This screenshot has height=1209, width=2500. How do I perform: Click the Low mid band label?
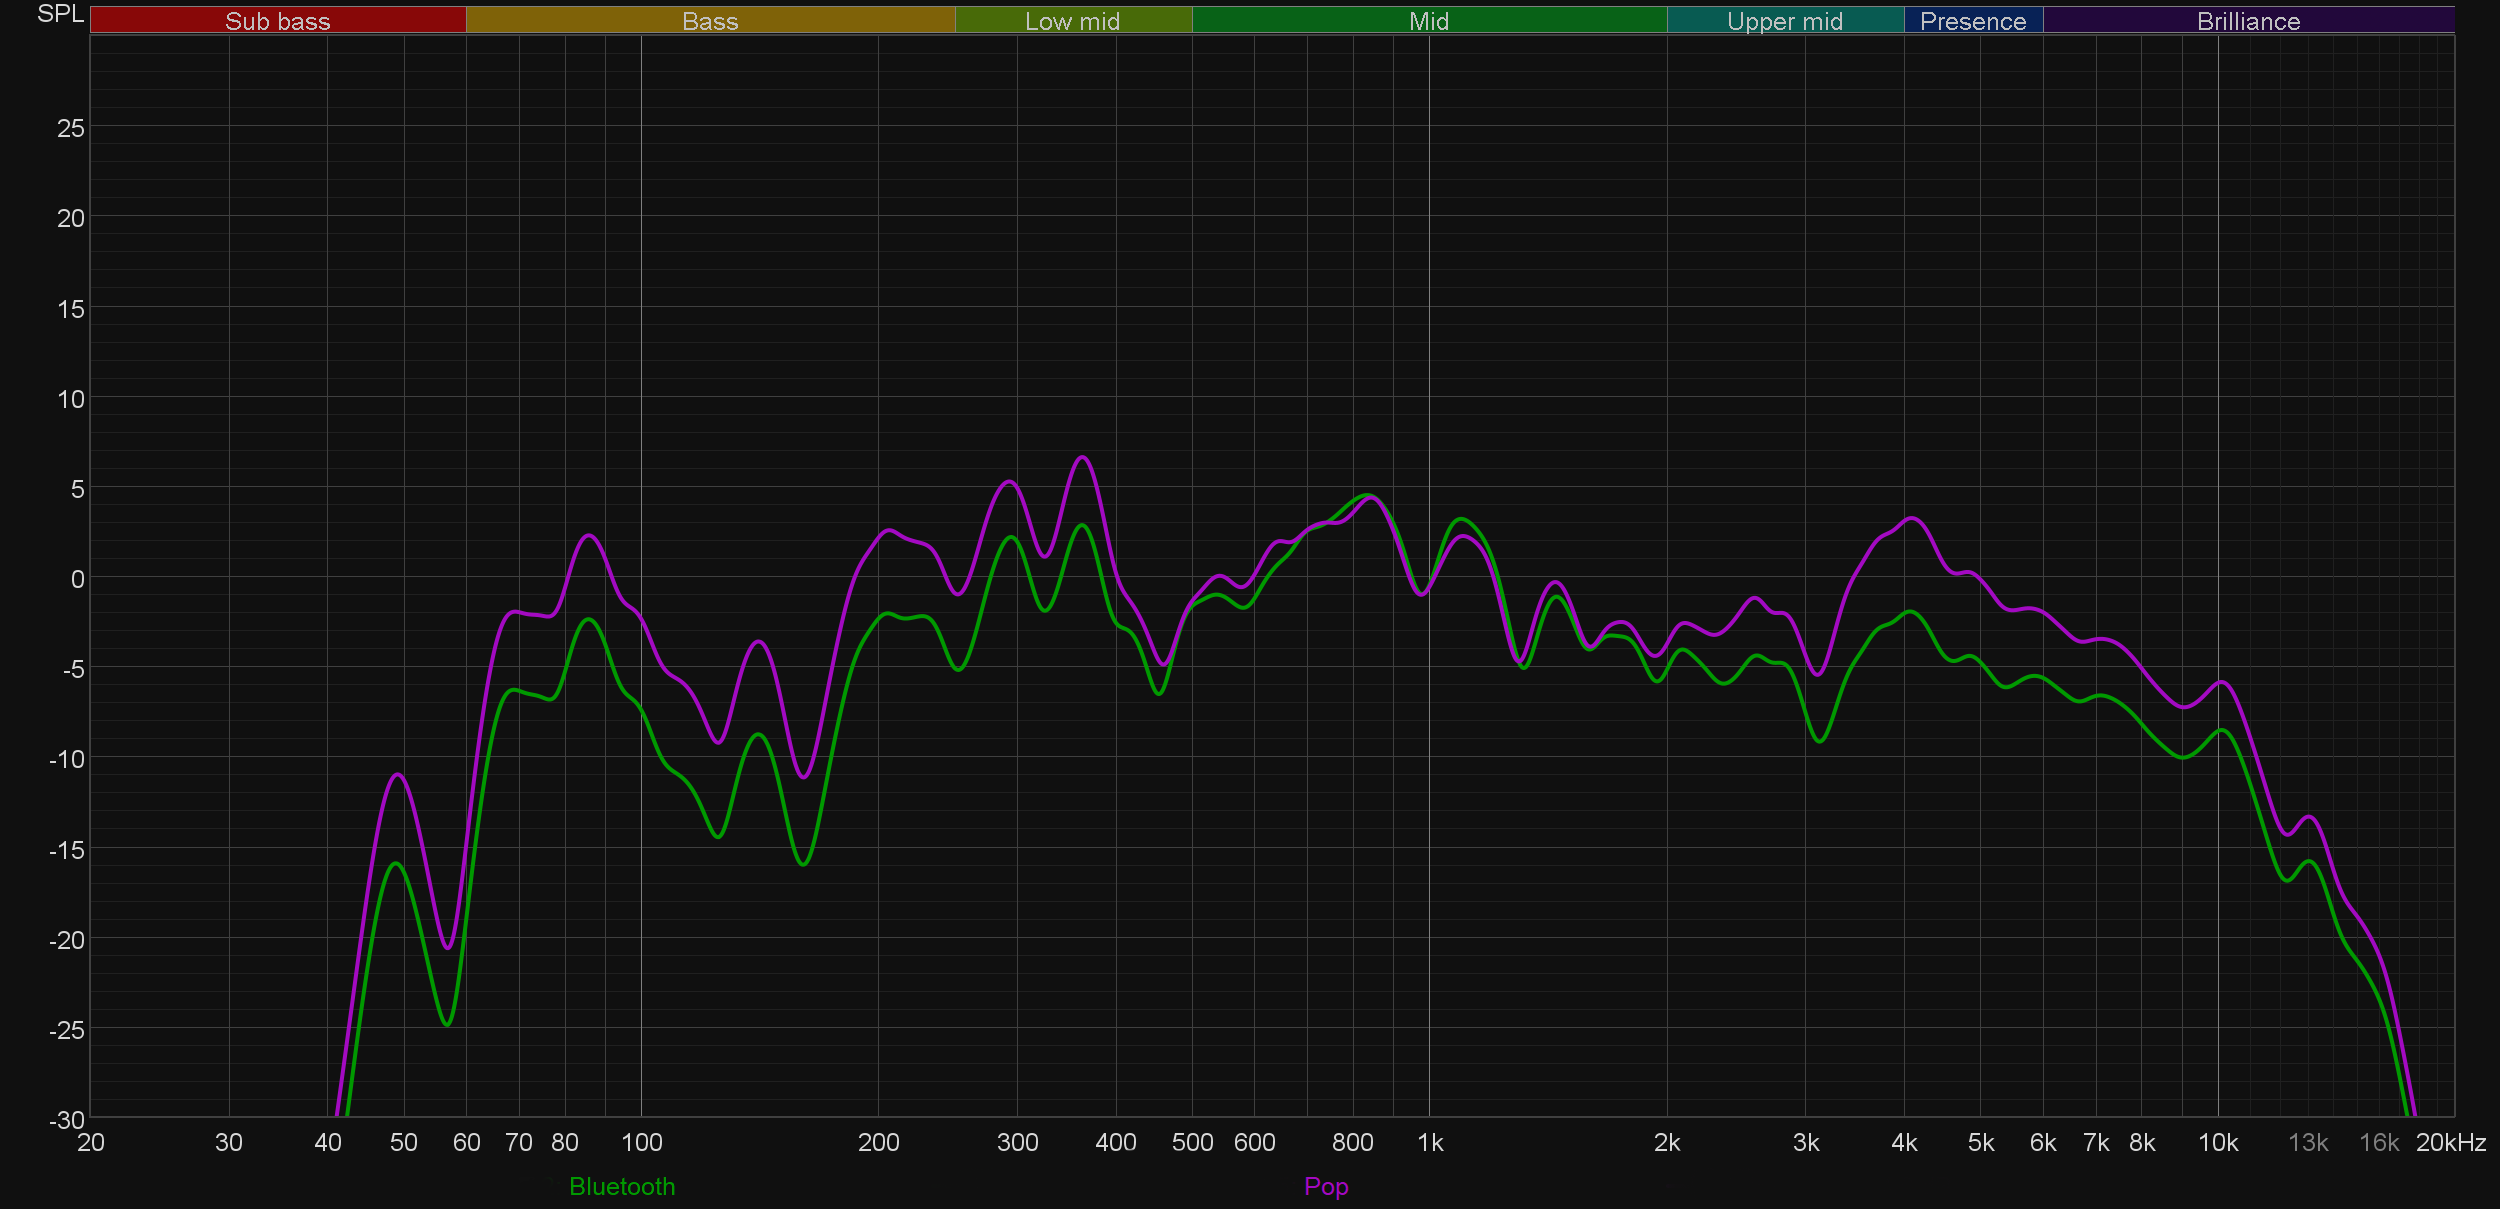[x=1072, y=21]
